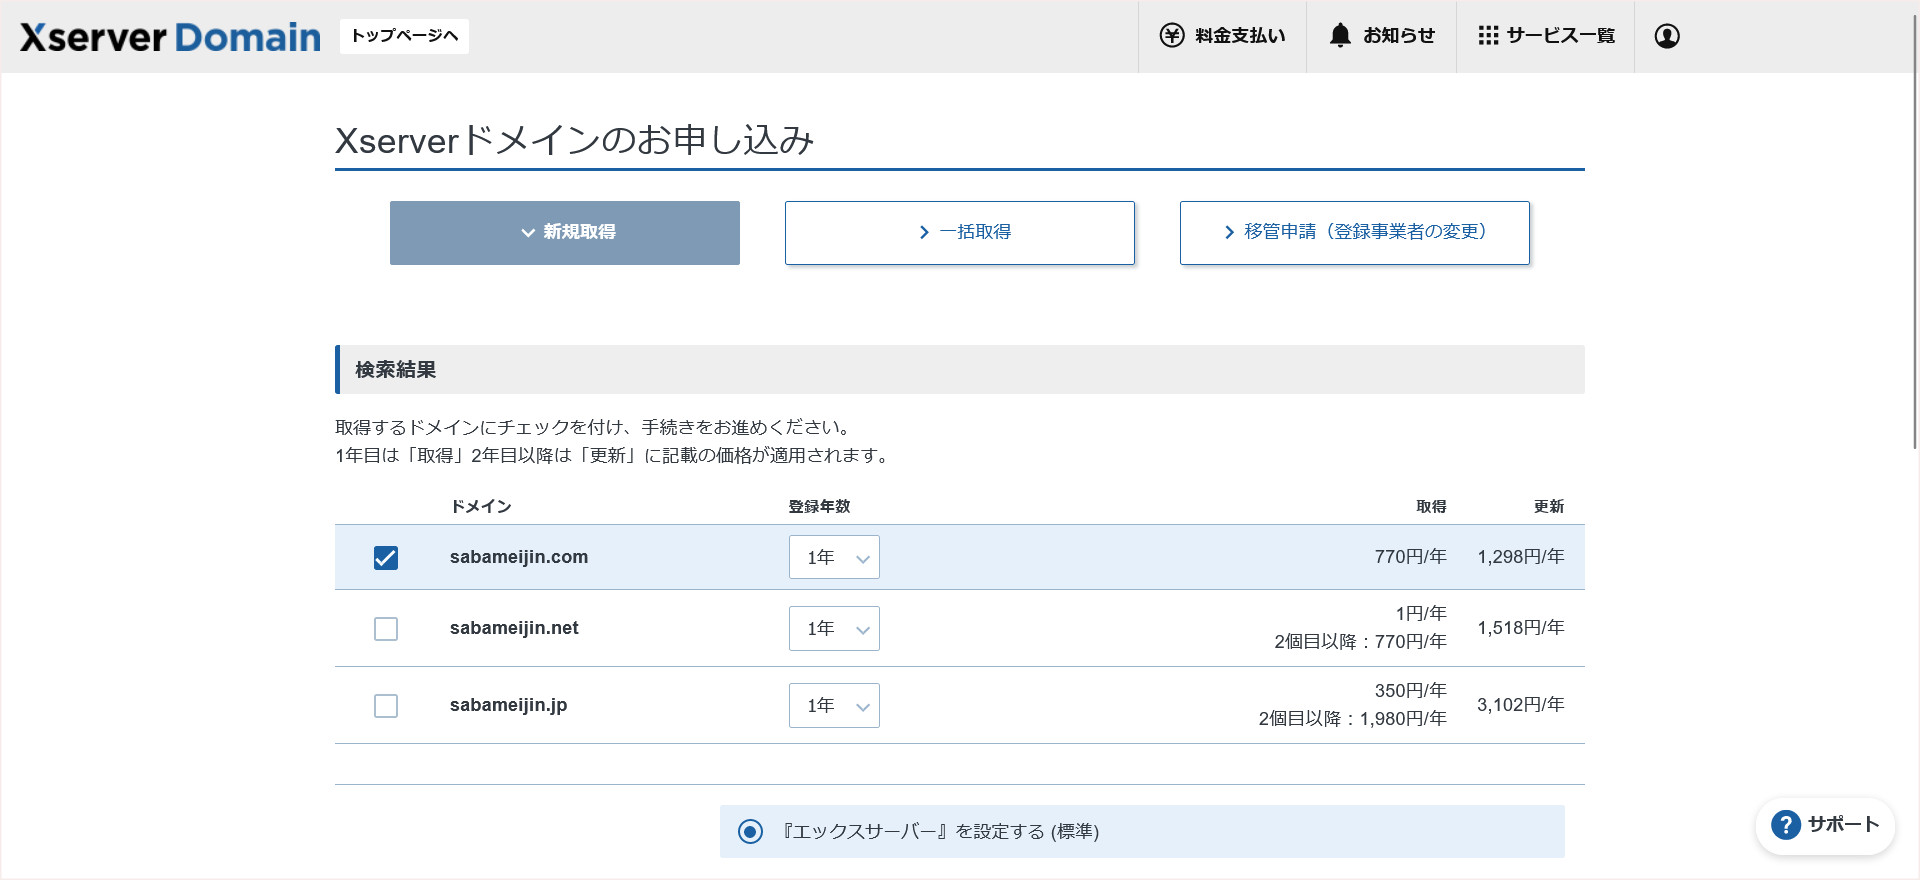Open お知らせ notifications menu
The width and height of the screenshot is (1920, 880).
pos(1381,36)
